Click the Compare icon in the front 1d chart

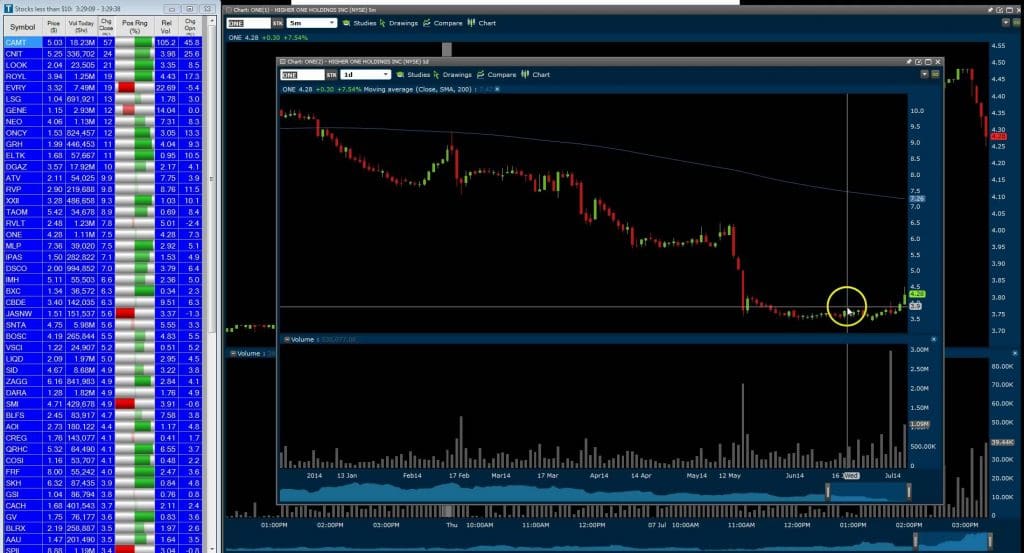(480, 74)
